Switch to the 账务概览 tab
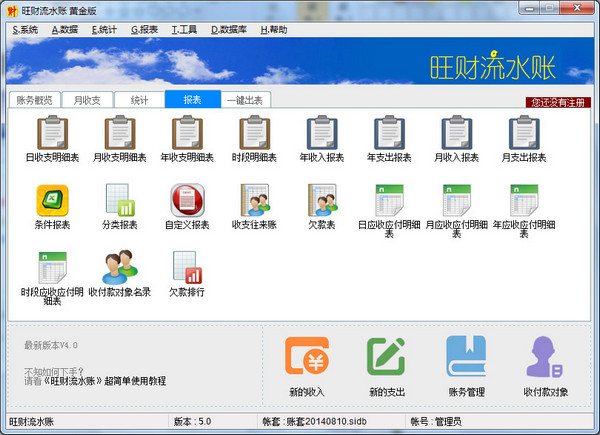Screen dimensions: 600x435 coord(34,100)
